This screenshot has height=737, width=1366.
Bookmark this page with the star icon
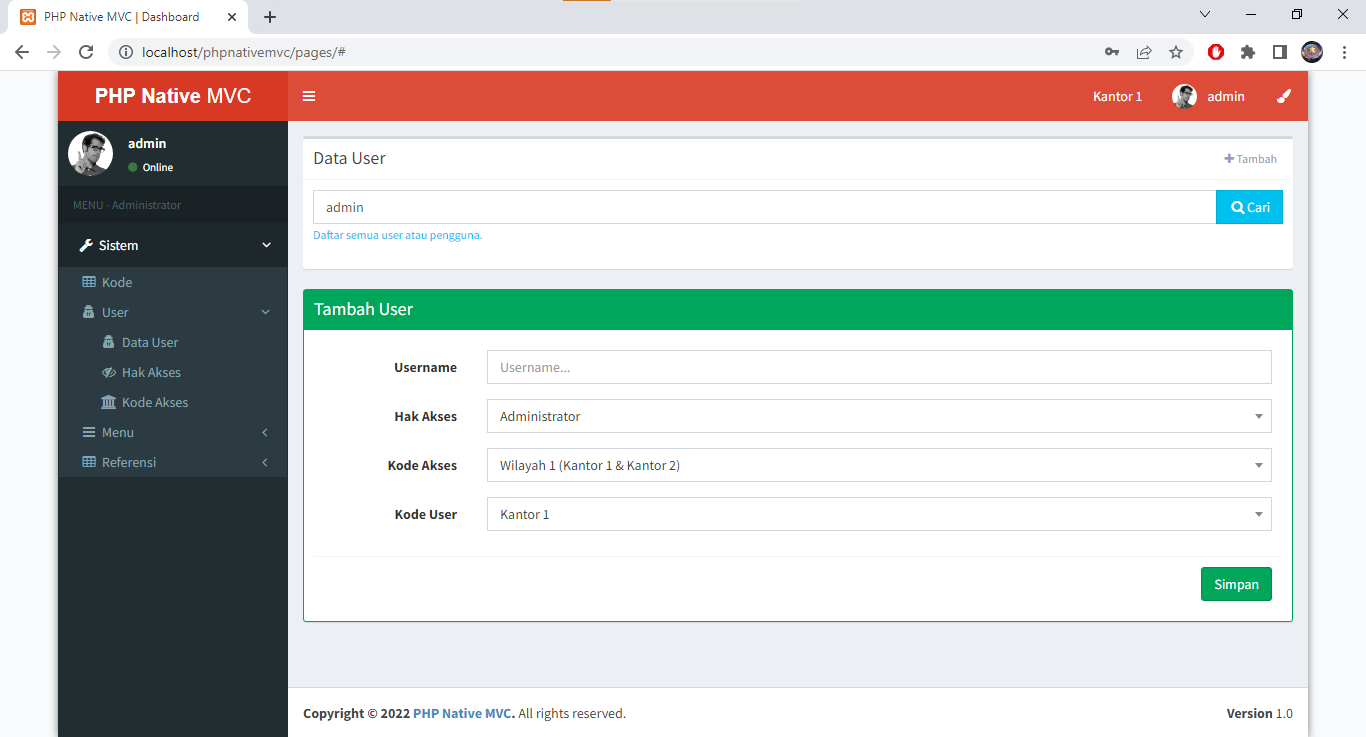tap(1176, 52)
